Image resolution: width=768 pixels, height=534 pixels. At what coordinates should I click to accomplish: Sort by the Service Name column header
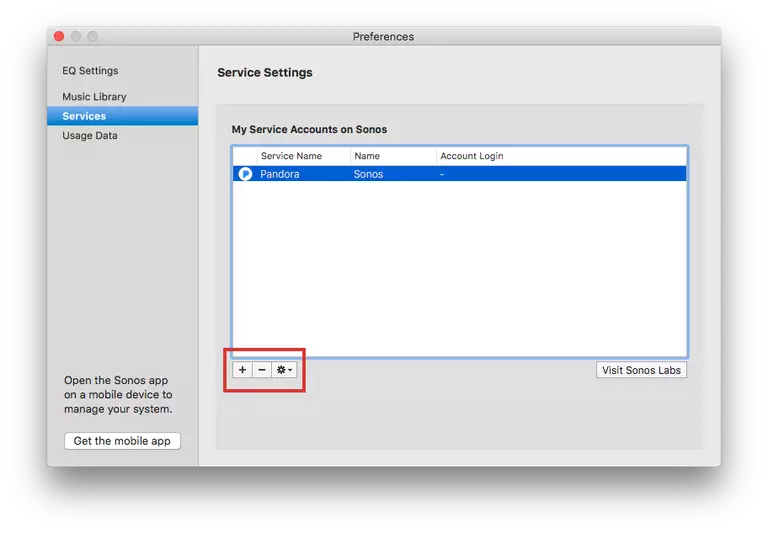click(291, 156)
